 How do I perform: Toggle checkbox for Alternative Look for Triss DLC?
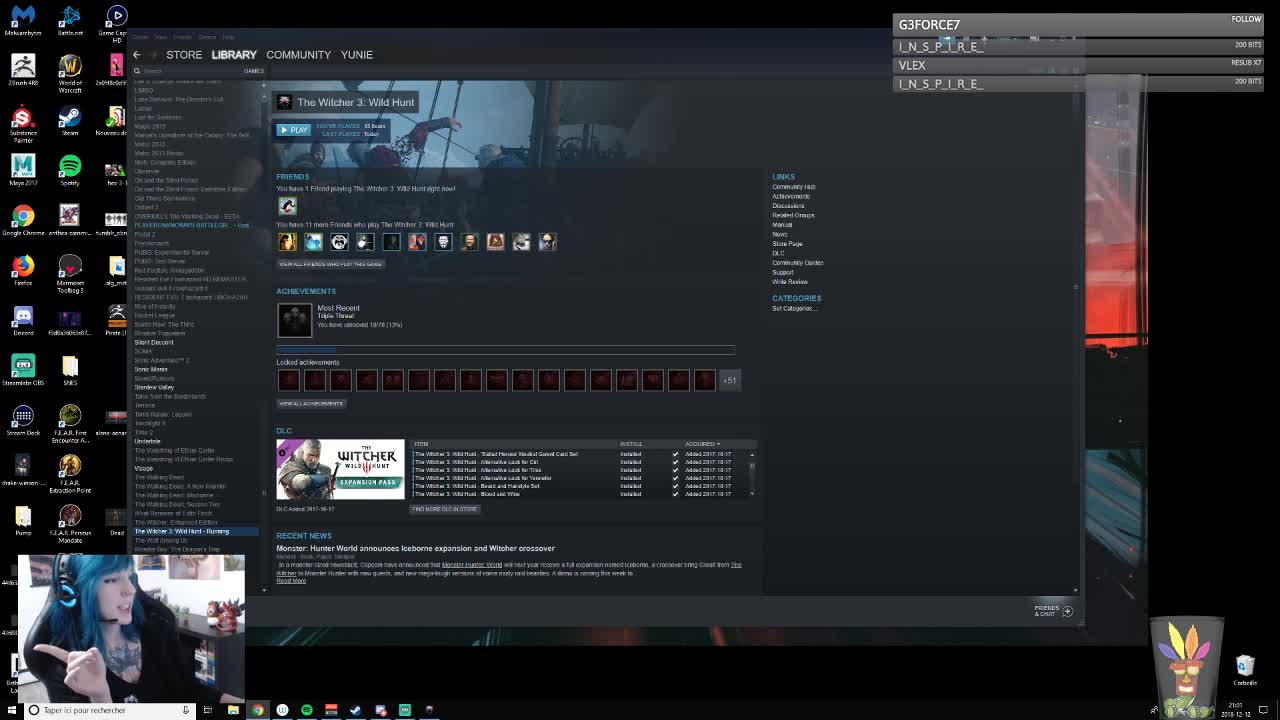(675, 470)
